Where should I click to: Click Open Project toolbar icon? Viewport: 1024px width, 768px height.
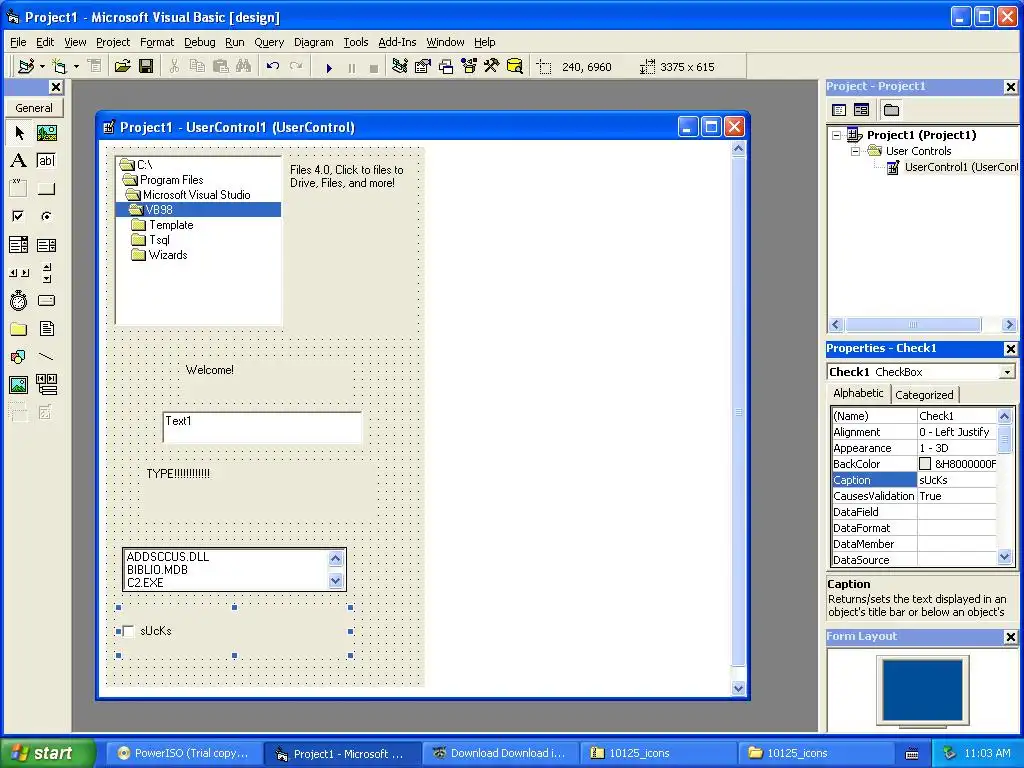point(122,67)
